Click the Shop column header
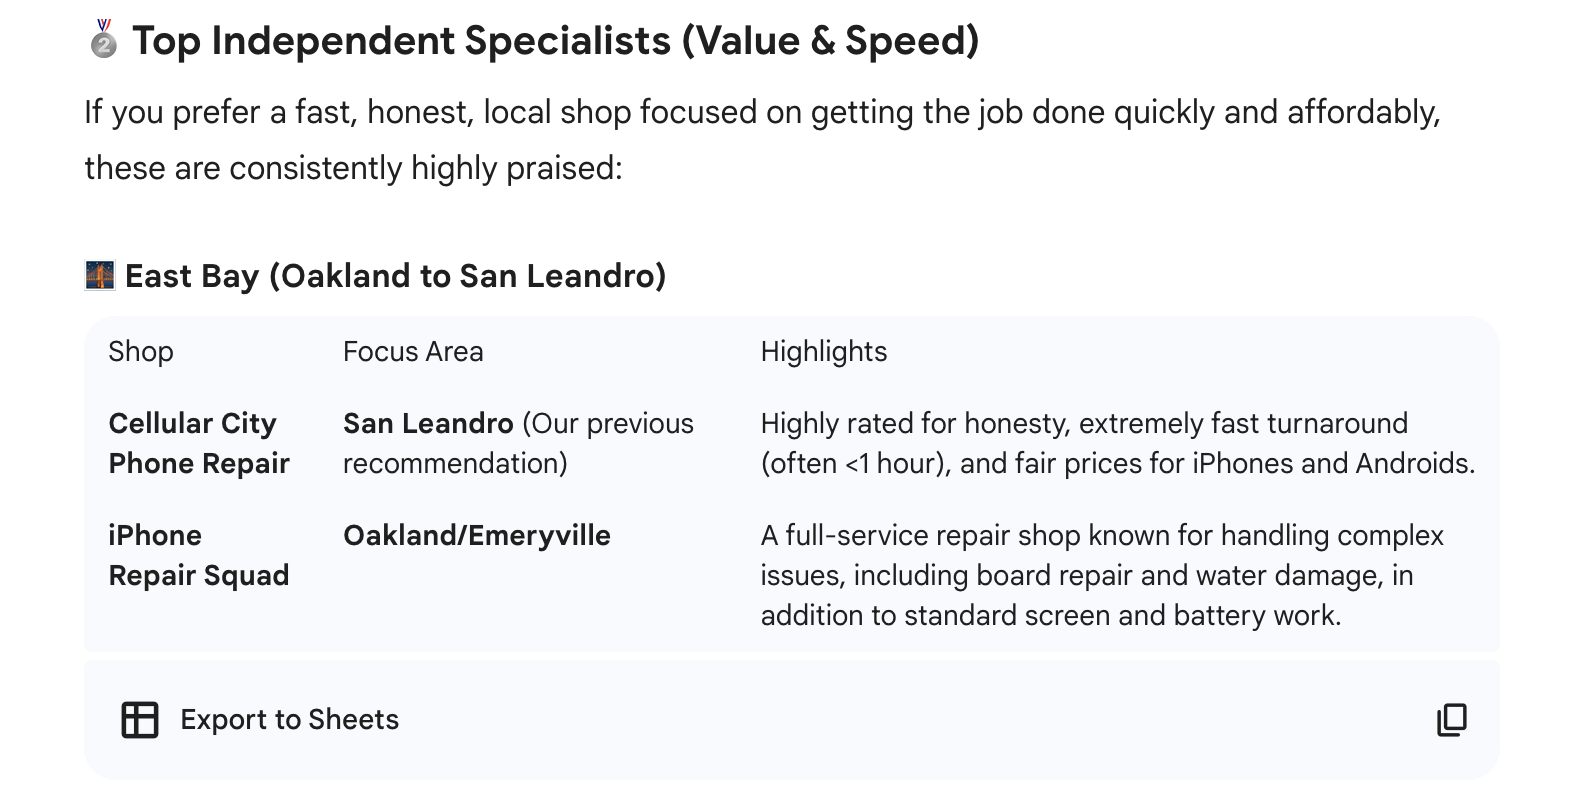The height and width of the screenshot is (812, 1584). point(141,351)
